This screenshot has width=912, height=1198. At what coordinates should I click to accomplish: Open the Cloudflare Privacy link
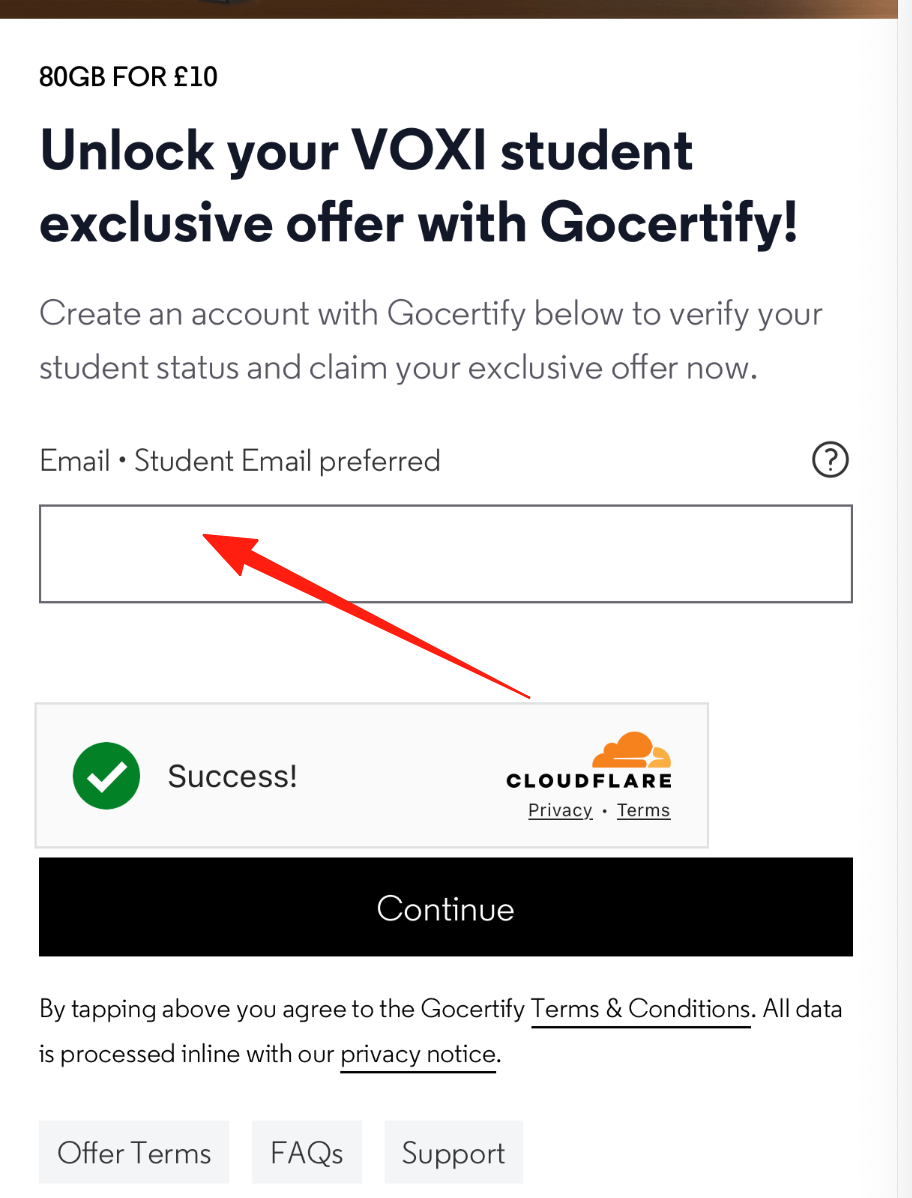[560, 810]
